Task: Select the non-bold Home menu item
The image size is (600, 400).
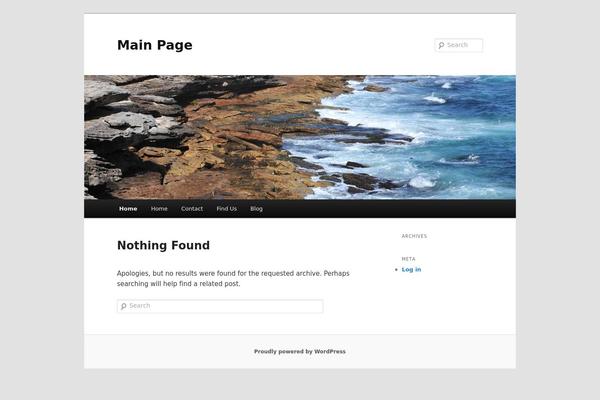Action: (159, 209)
